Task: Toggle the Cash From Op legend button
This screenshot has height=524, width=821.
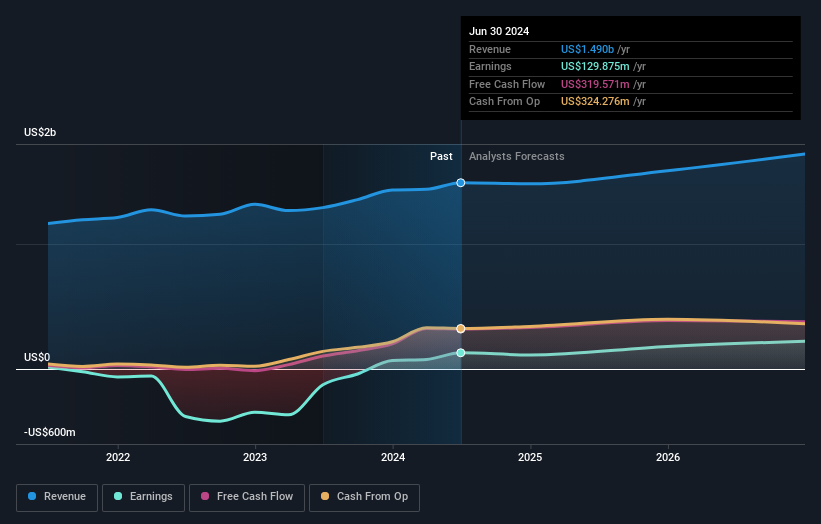Action: (364, 497)
